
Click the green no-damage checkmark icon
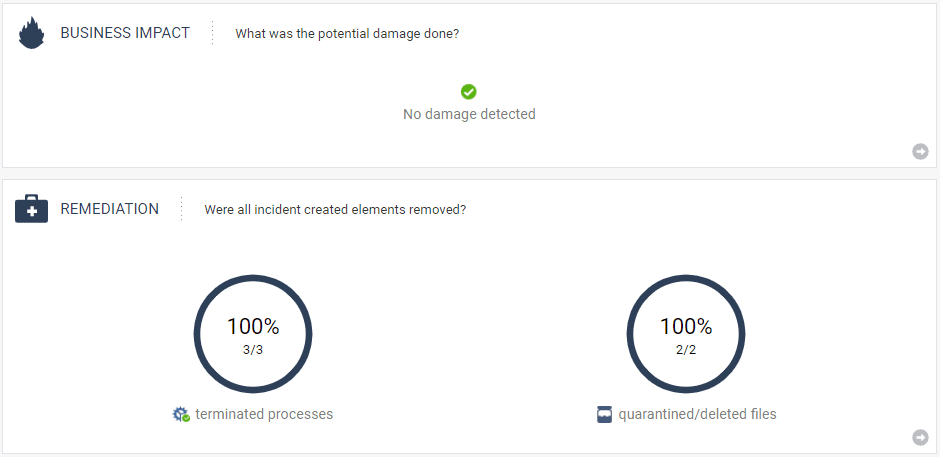tap(469, 92)
